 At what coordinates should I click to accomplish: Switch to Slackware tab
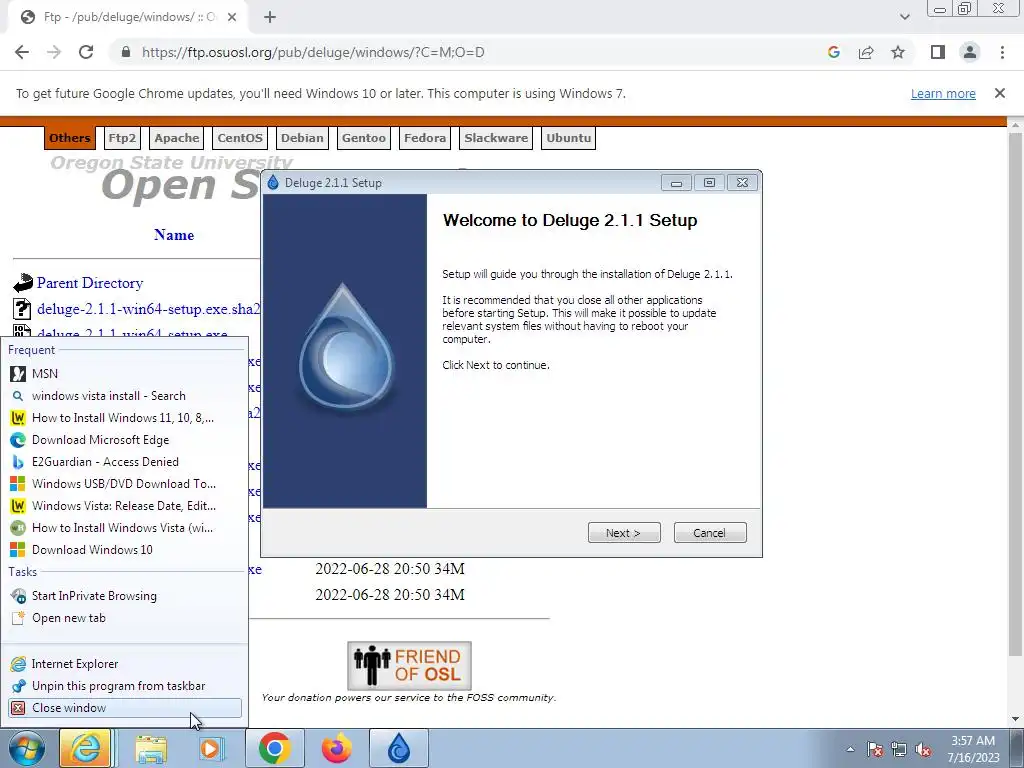coord(496,138)
